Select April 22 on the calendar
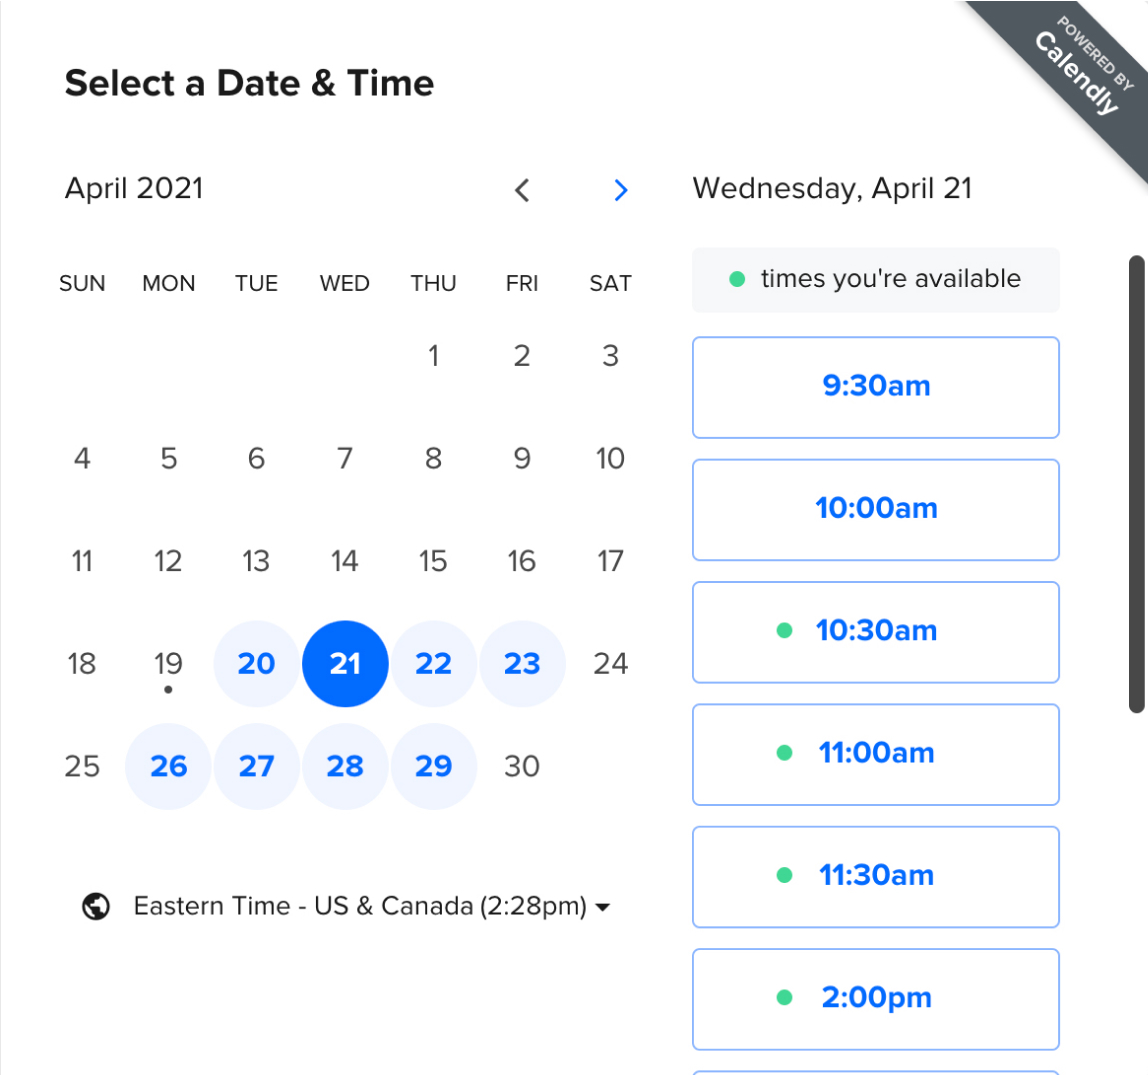 (433, 663)
